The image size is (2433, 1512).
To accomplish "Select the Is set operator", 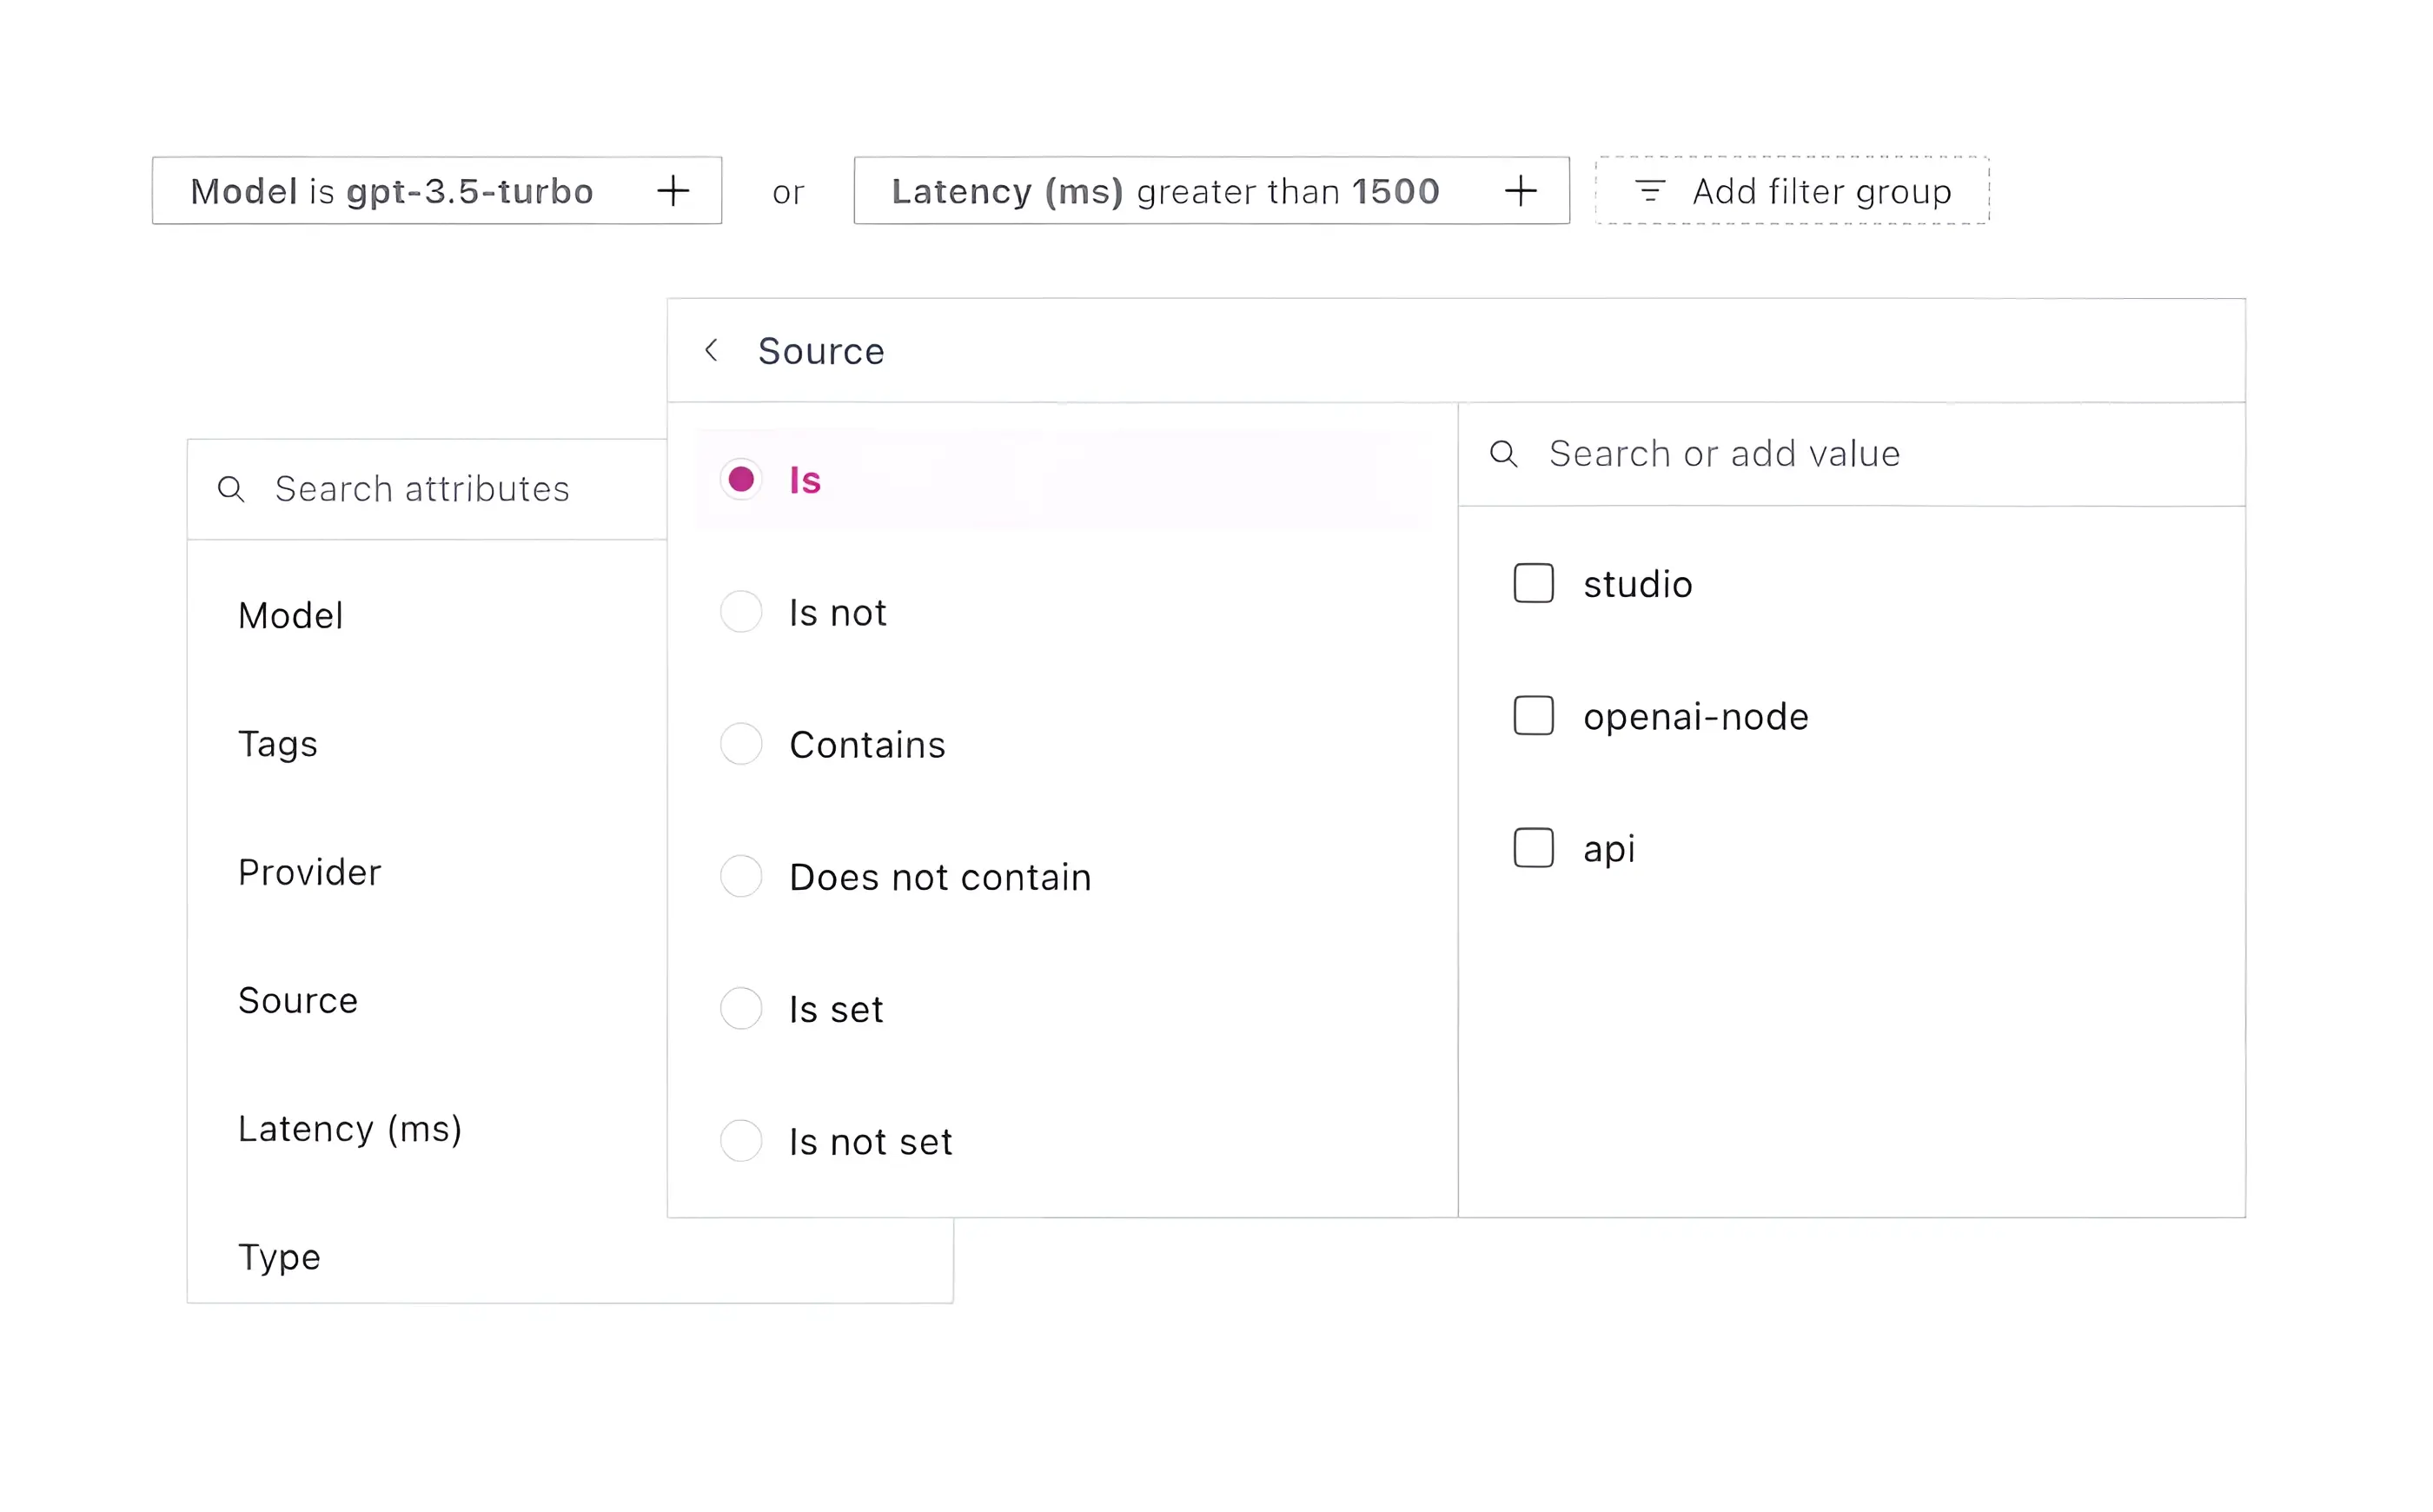I will (741, 1009).
